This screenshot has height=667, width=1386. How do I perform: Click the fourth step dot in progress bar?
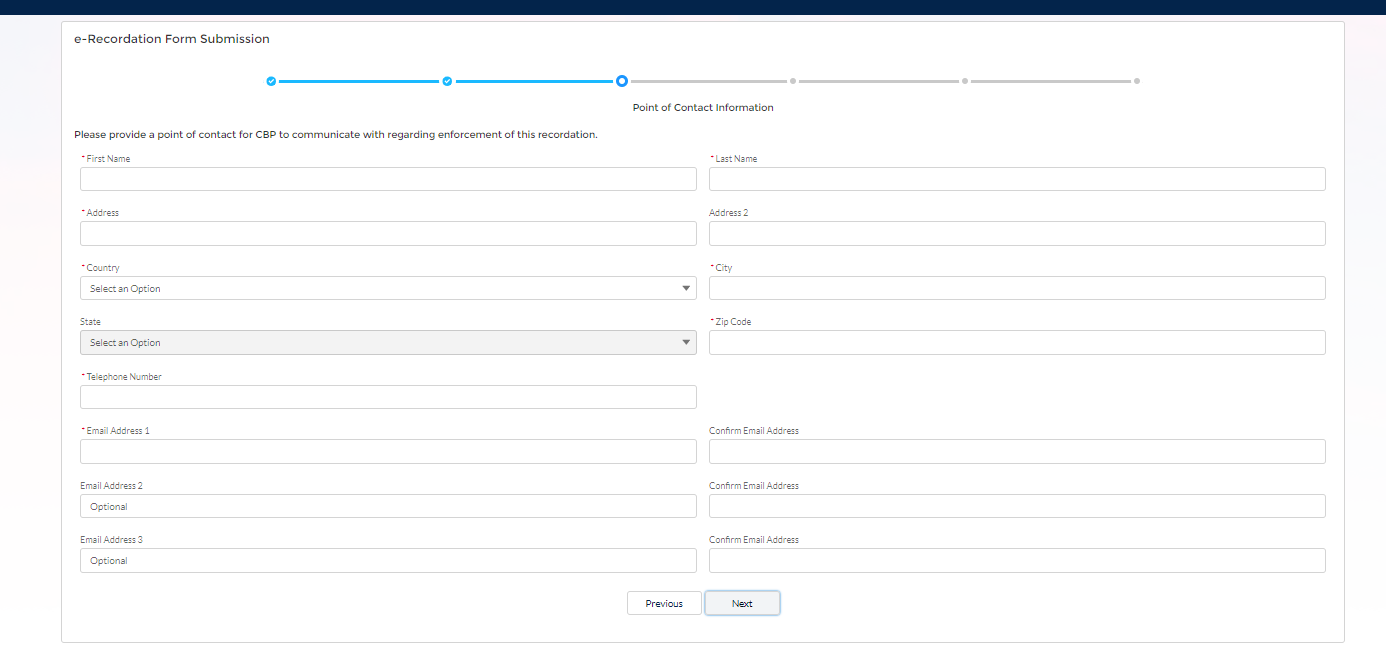pyautogui.click(x=793, y=81)
